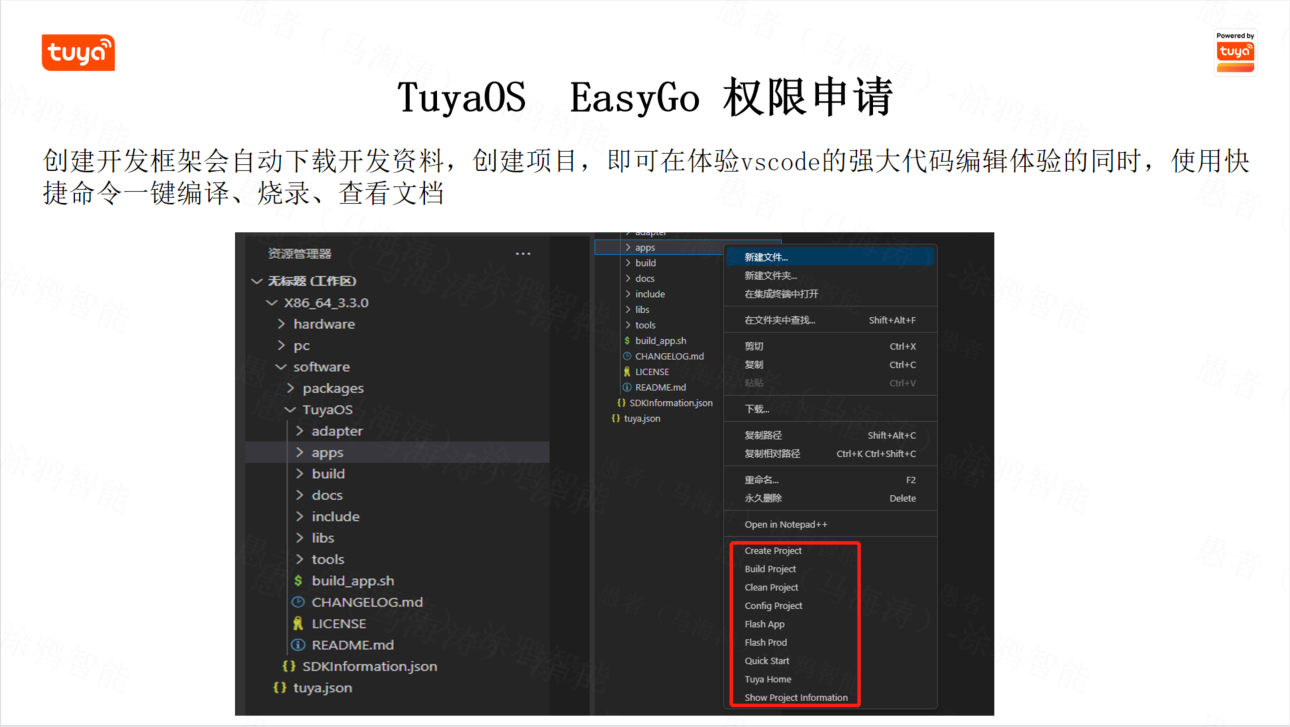Click the "Powered by tuya" badge
Screen dimensions: 1290x727
click(1235, 52)
